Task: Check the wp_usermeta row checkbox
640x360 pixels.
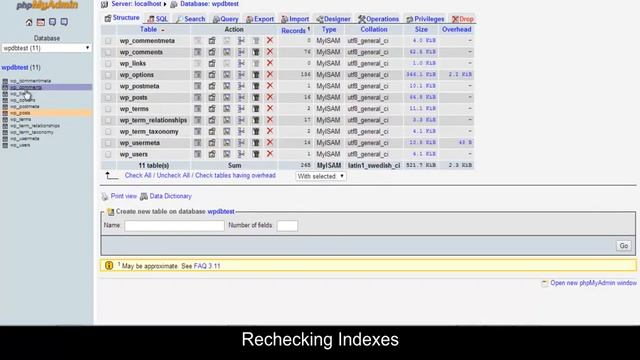Action: (x=108, y=143)
